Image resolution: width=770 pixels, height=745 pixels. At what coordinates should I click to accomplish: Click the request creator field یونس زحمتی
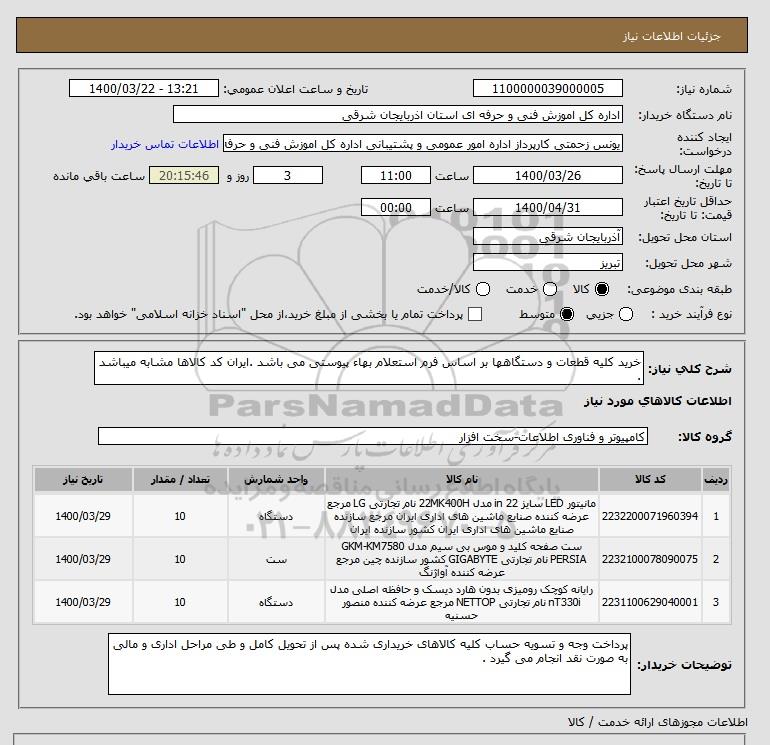coord(423,144)
